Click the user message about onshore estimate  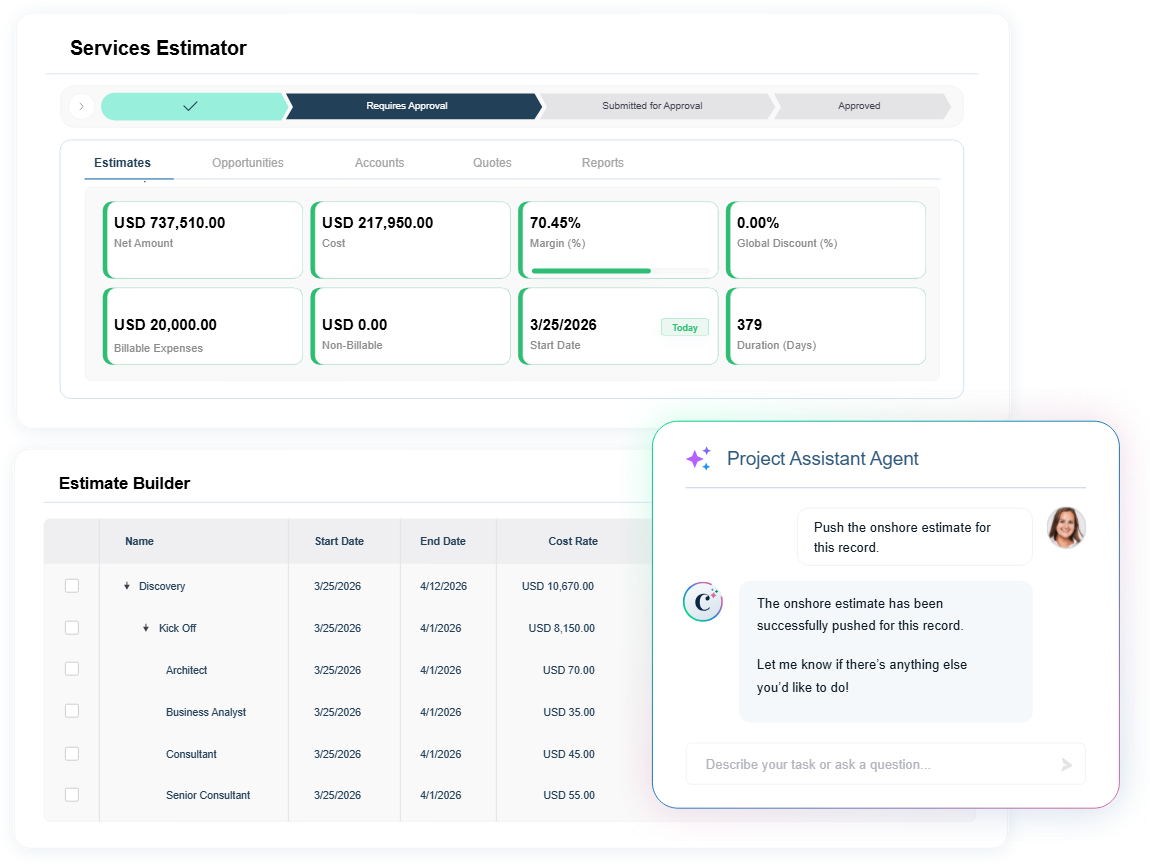(915, 537)
